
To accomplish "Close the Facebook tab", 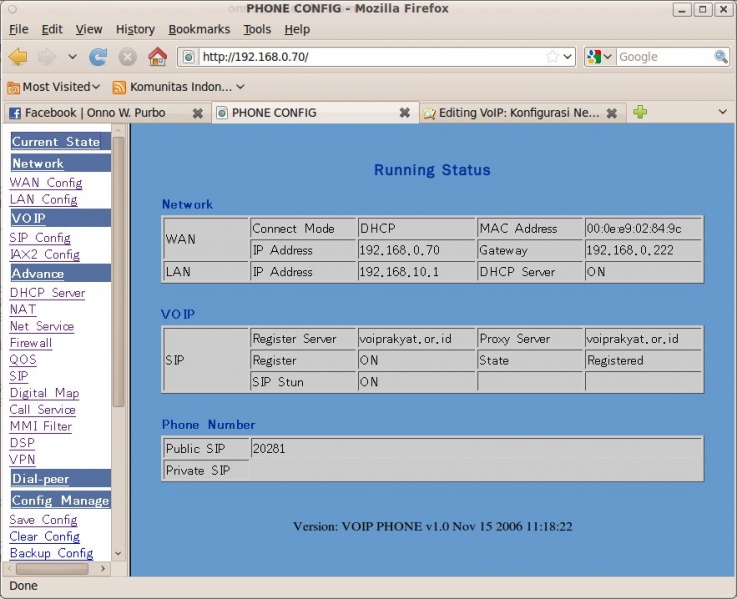I will click(197, 113).
